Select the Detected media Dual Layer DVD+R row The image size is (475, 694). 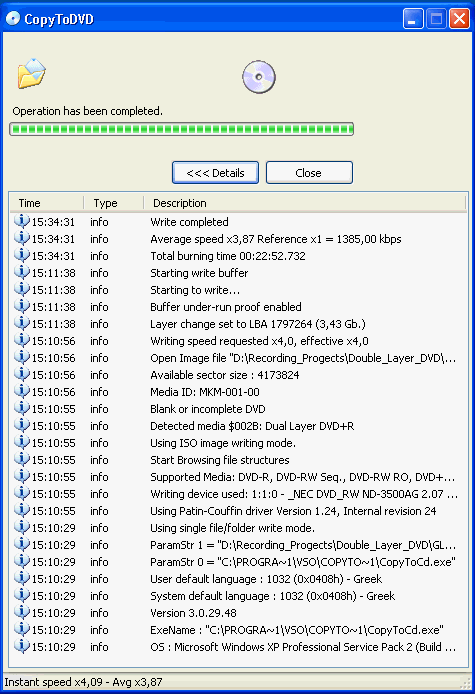(238, 426)
